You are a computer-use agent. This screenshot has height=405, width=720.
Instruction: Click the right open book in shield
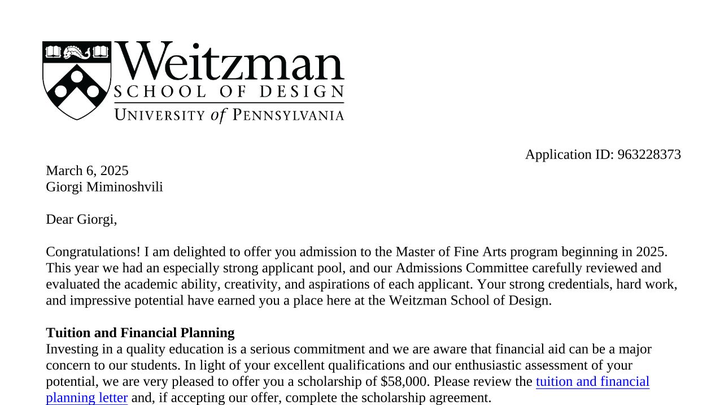[100, 52]
